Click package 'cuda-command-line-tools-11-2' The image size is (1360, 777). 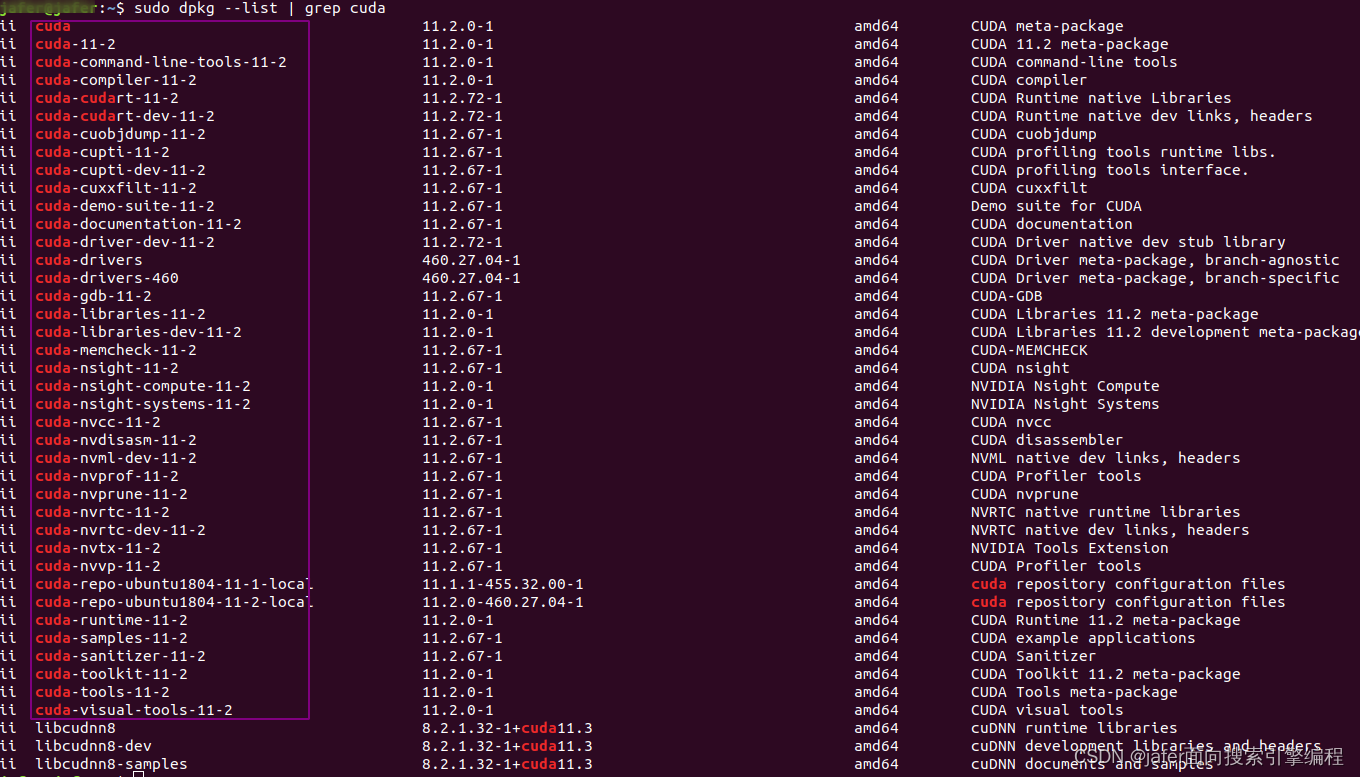click(x=161, y=62)
